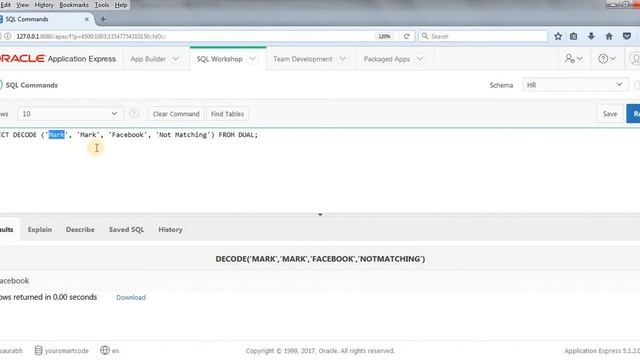Open the Help question-mark menu
The image size is (640, 360).
point(607,59)
